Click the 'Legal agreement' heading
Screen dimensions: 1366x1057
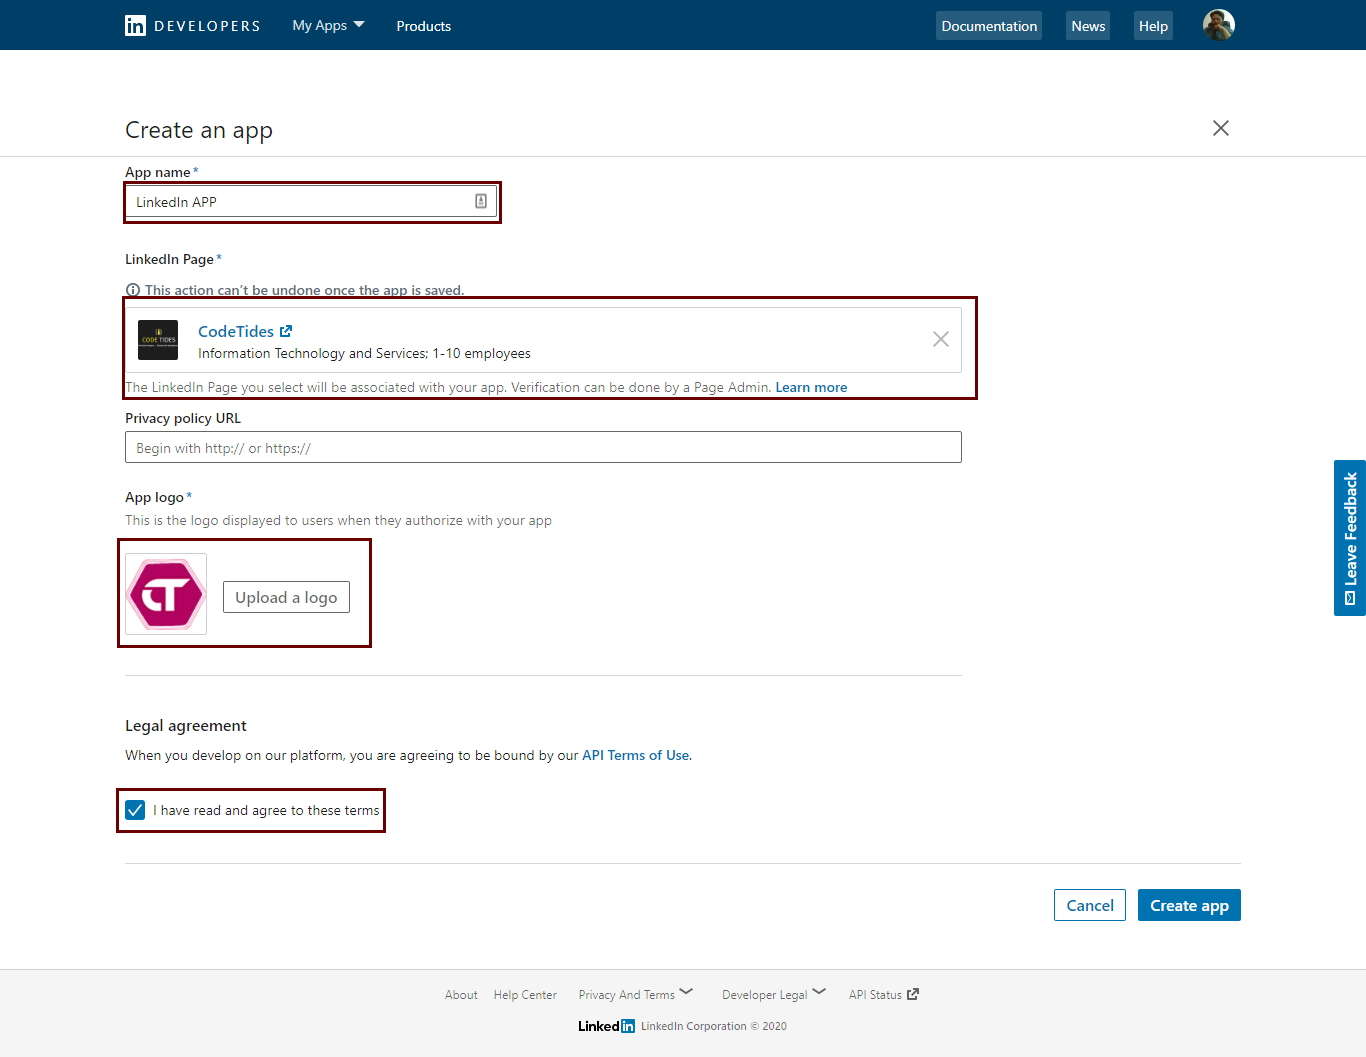pyautogui.click(x=186, y=725)
